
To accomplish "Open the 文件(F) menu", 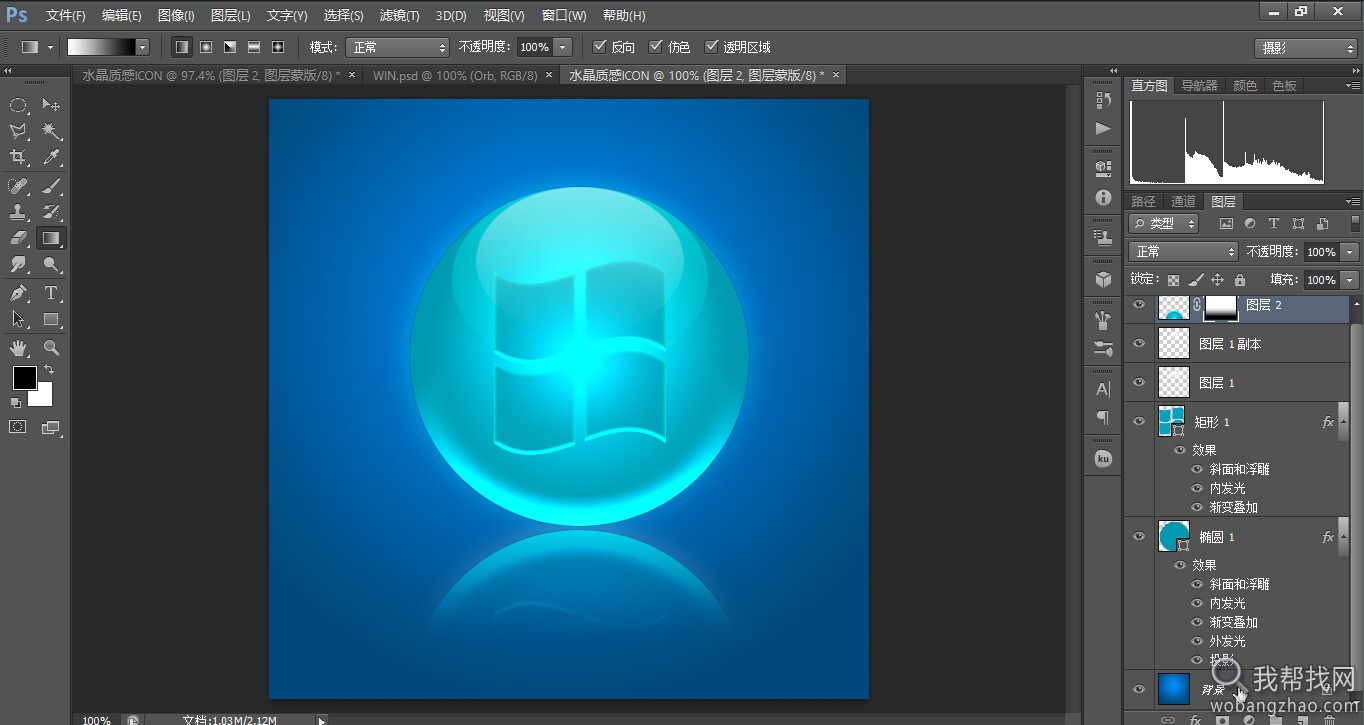I will [66, 16].
